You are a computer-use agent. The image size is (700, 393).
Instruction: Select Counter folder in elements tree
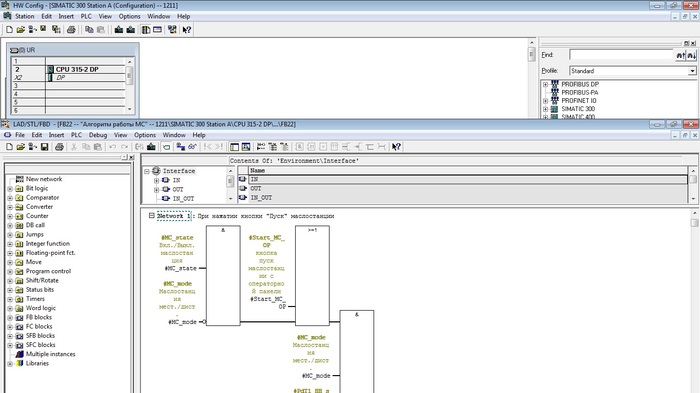pos(37,216)
